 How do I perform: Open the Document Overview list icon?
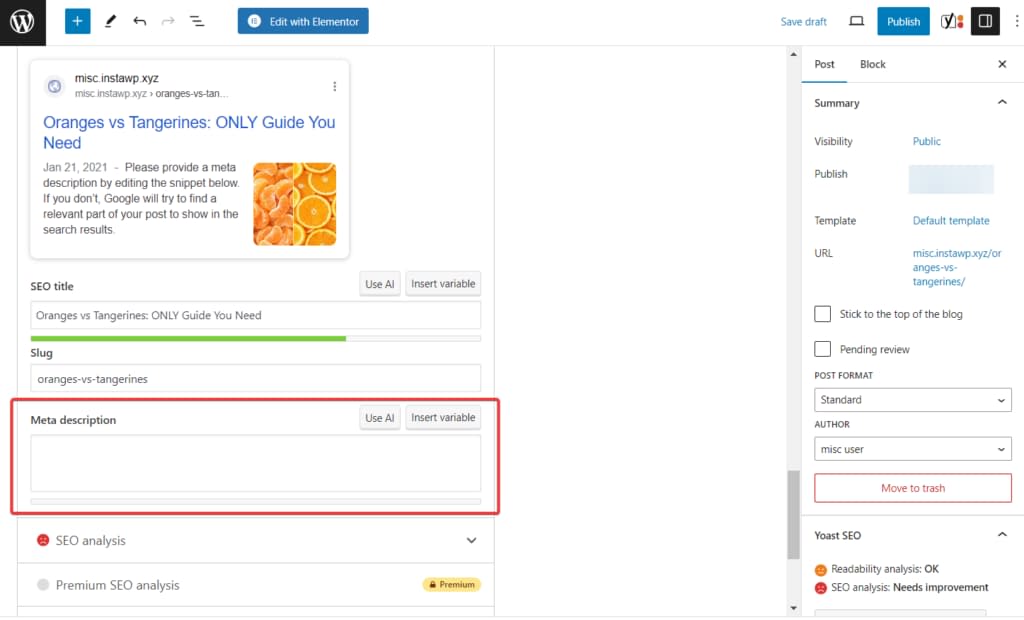[x=197, y=20]
